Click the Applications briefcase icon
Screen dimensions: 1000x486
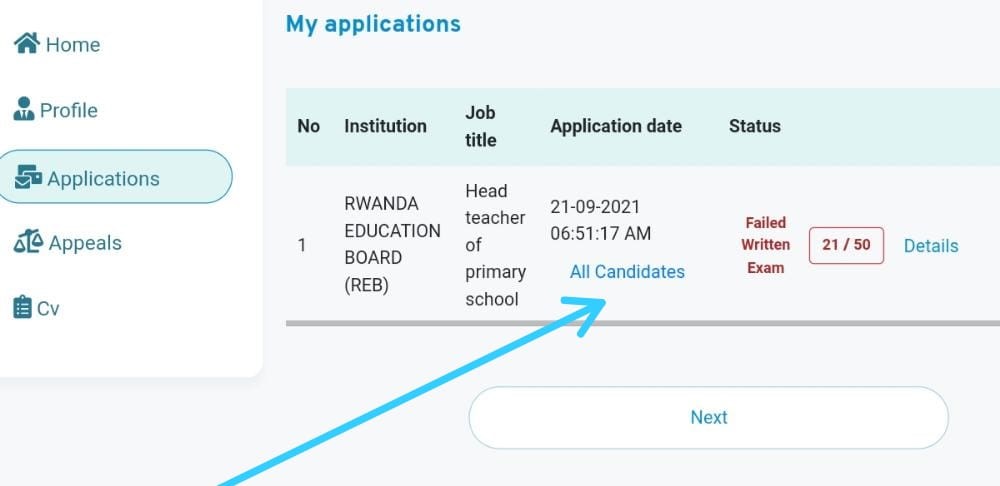(28, 178)
